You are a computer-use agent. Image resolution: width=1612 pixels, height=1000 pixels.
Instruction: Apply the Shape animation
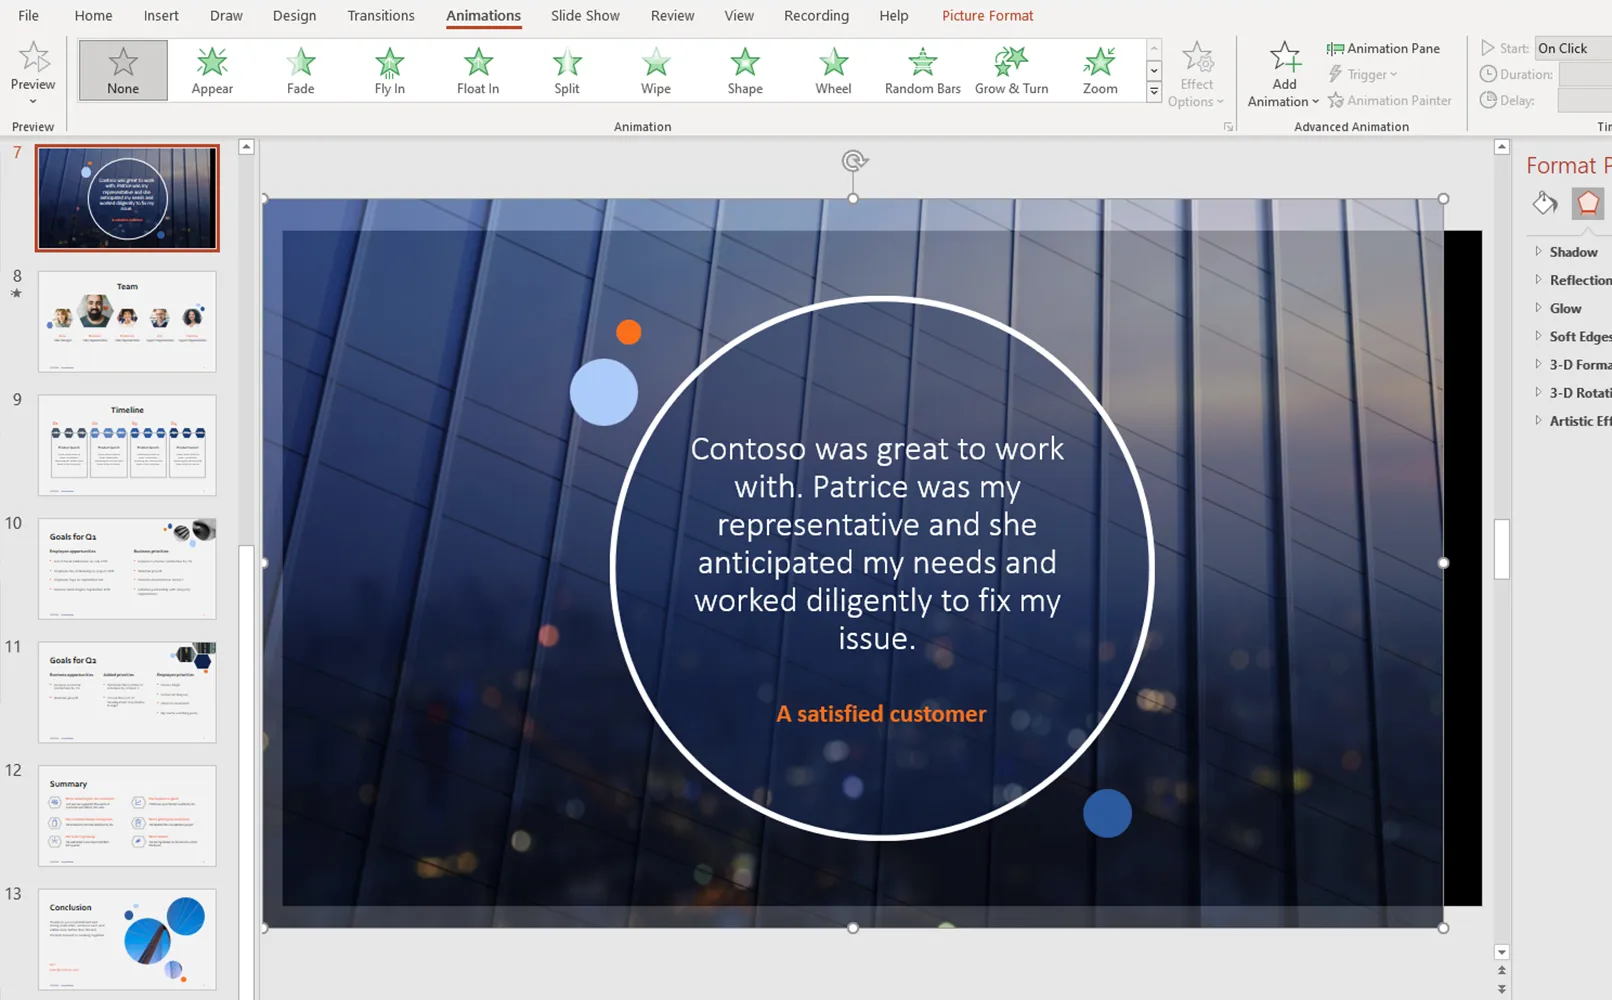coord(745,70)
